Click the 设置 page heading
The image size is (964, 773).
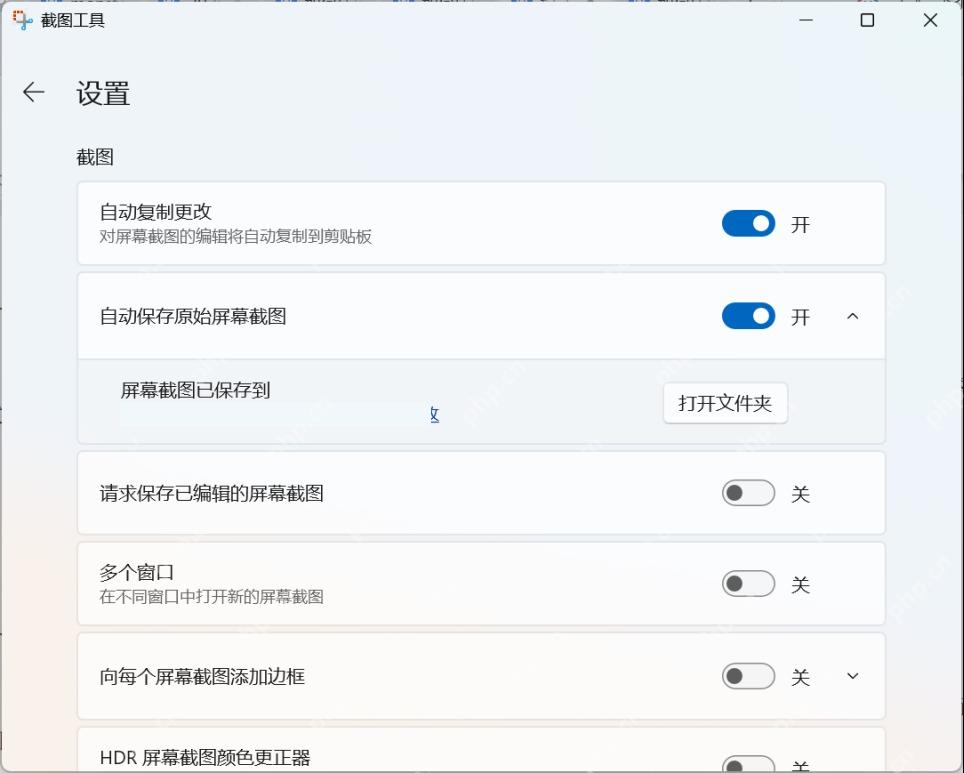coord(103,93)
